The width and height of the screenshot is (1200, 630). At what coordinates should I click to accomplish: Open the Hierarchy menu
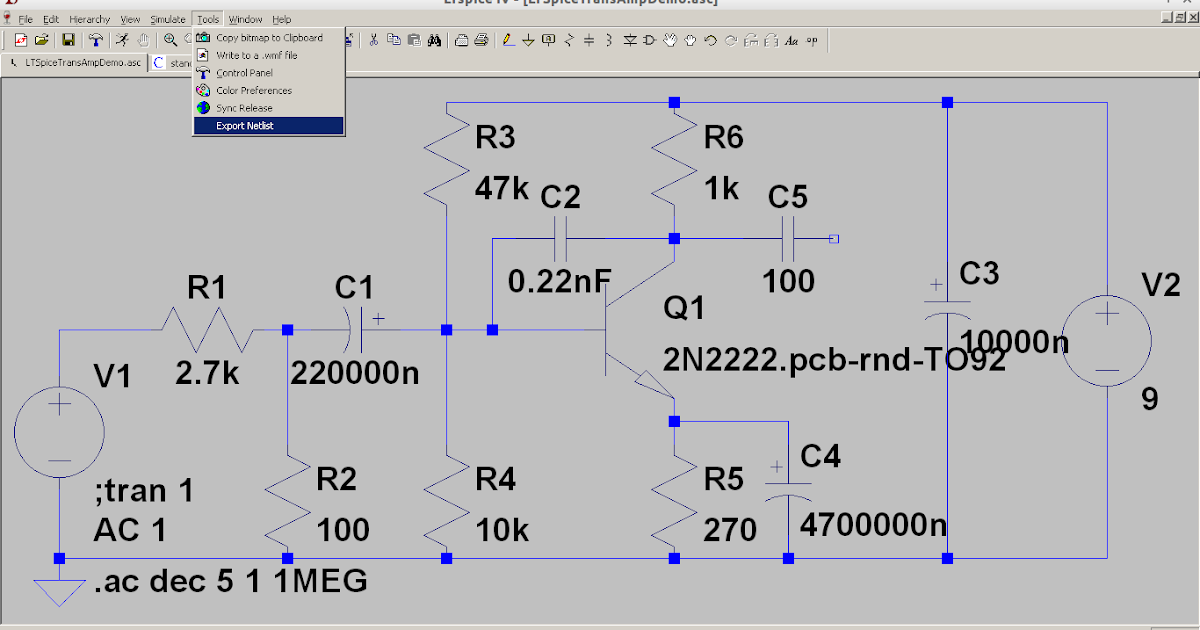point(90,18)
